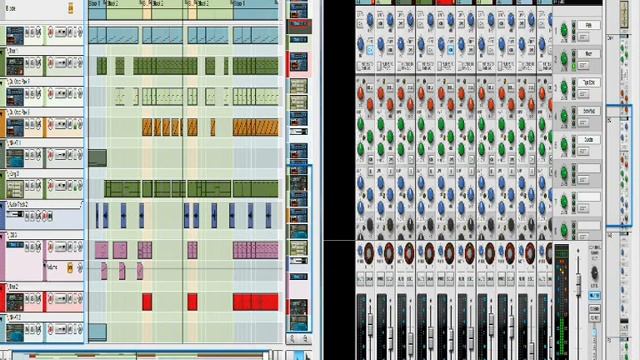Mute the pink track
The height and width of the screenshot is (360, 640).
(x=27, y=247)
